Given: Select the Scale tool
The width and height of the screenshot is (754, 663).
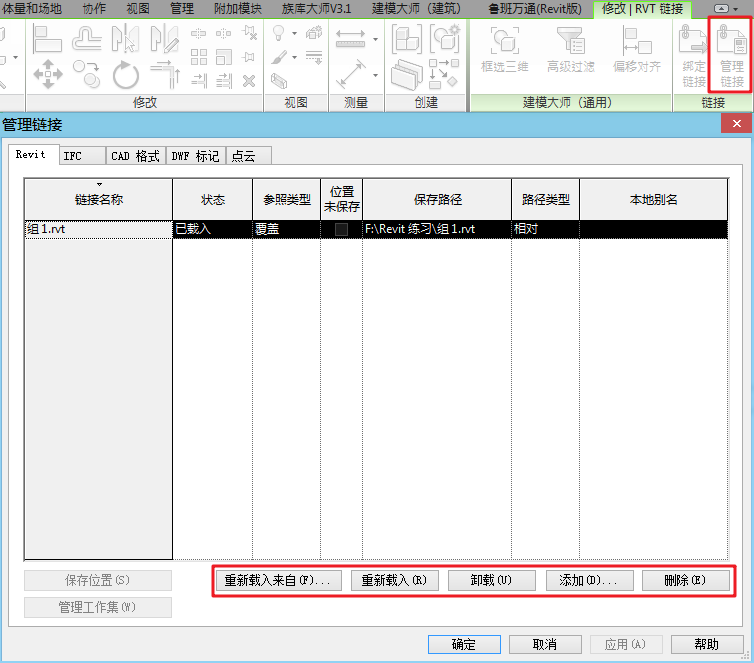Looking at the screenshot, I should tap(224, 57).
